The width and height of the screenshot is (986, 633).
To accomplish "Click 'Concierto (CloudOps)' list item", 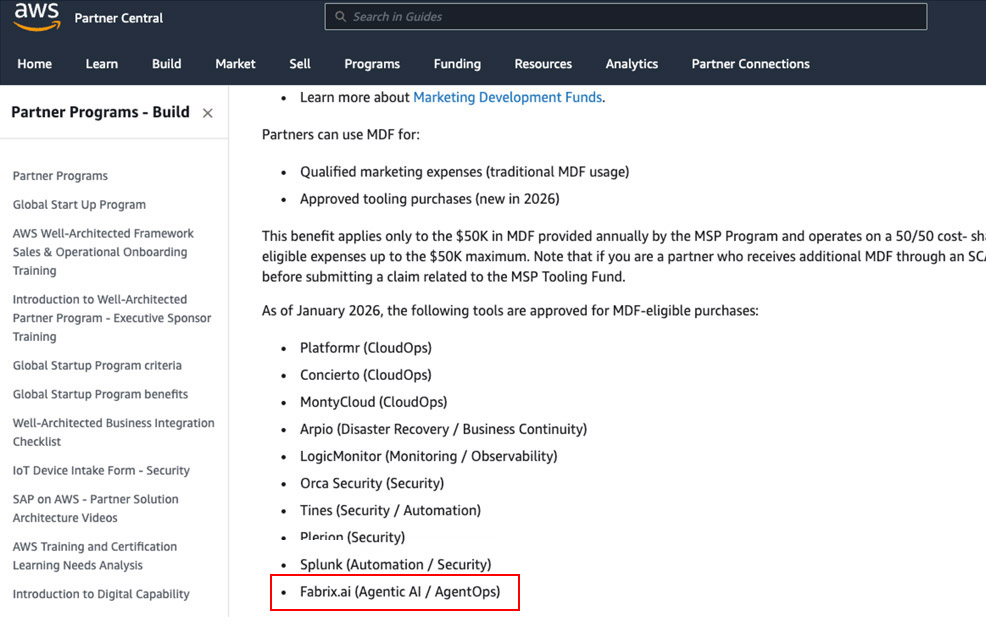I will click(x=365, y=375).
